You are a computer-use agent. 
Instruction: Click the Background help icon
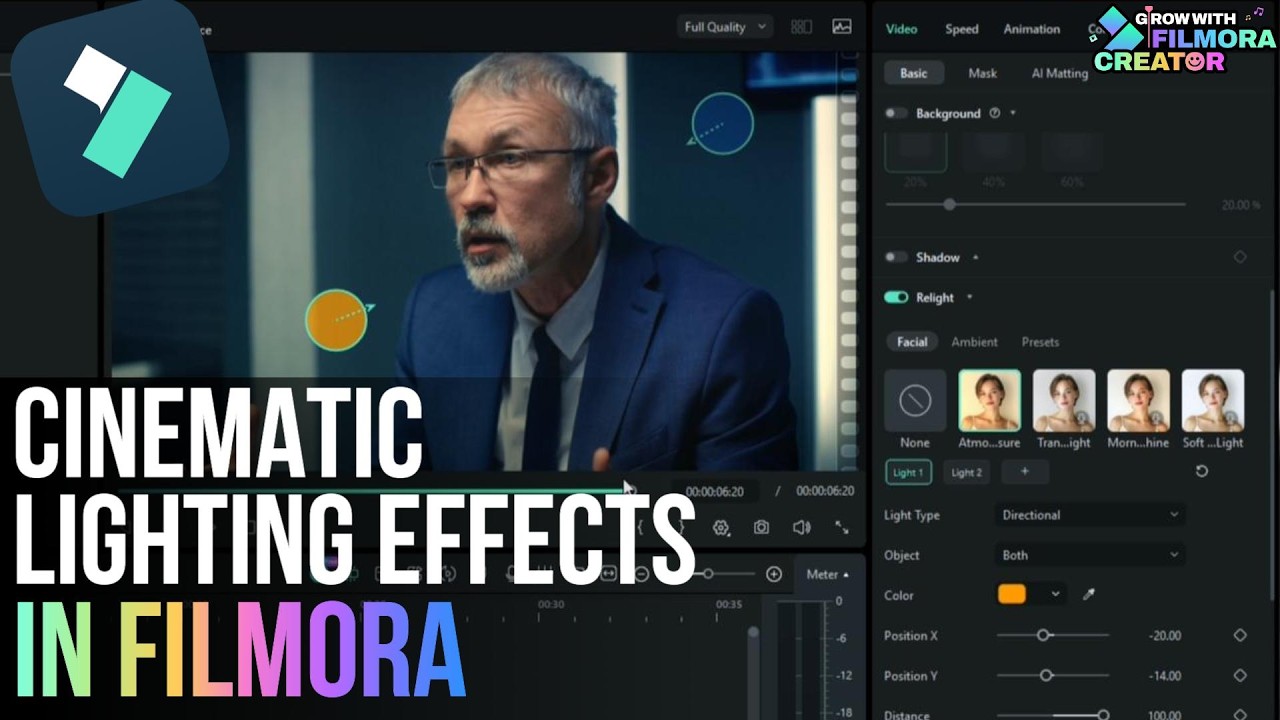coord(994,113)
